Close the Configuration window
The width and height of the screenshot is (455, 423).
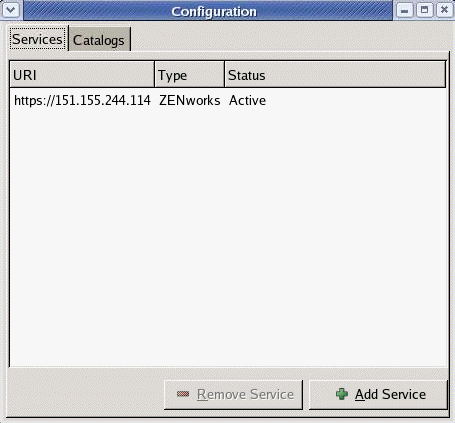click(x=444, y=10)
